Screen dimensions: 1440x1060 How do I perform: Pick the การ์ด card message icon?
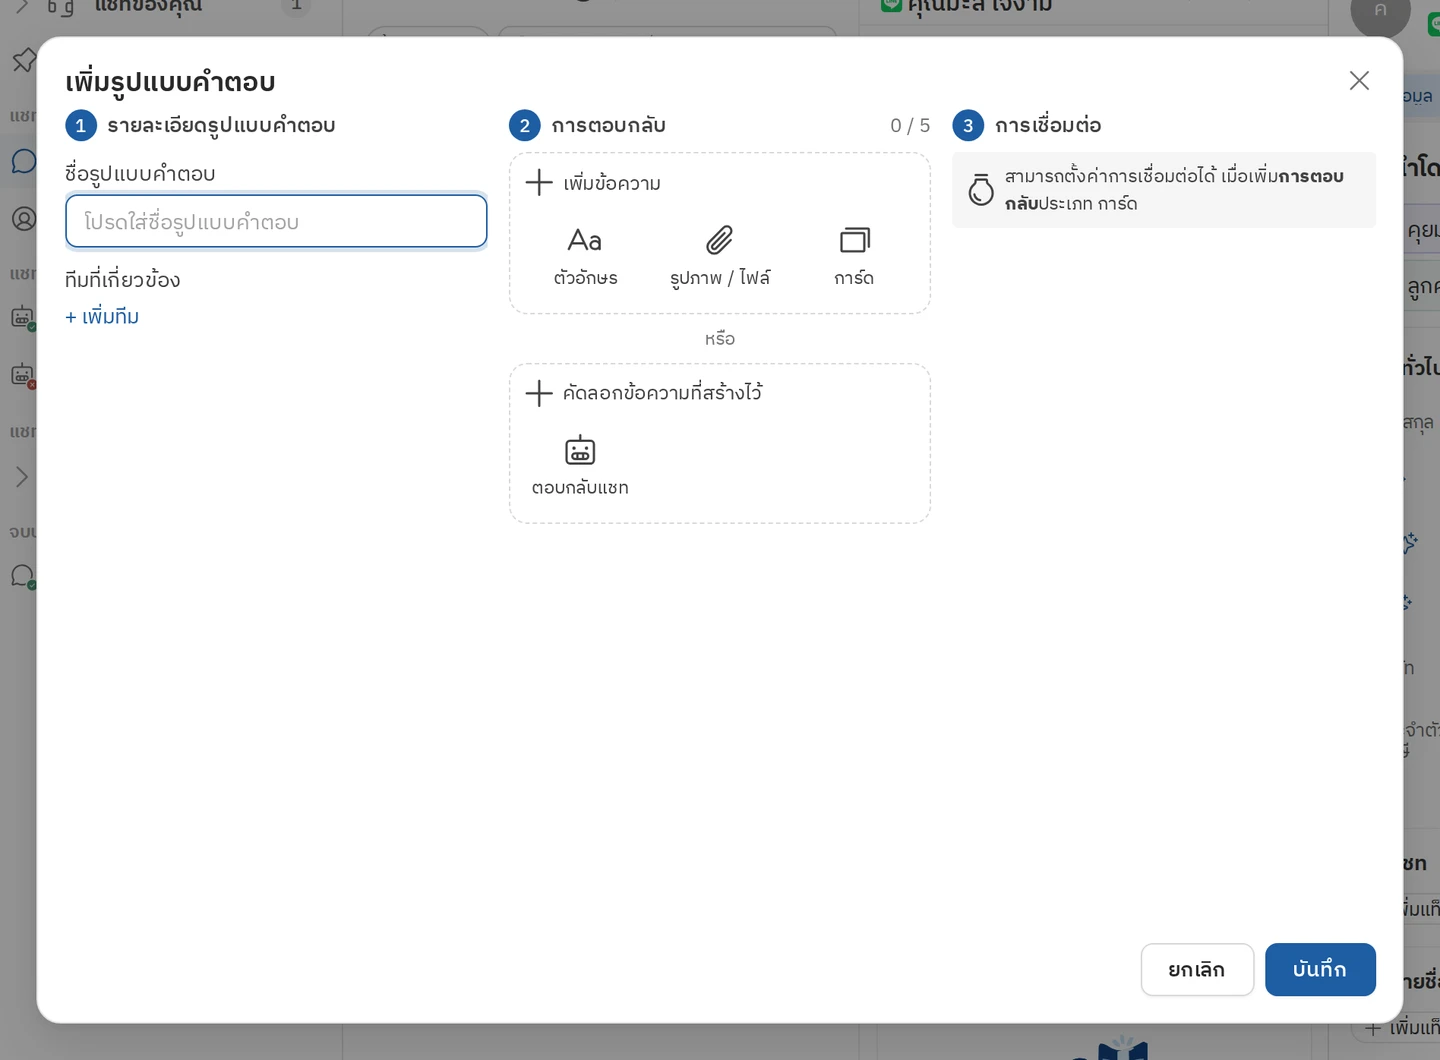point(854,240)
